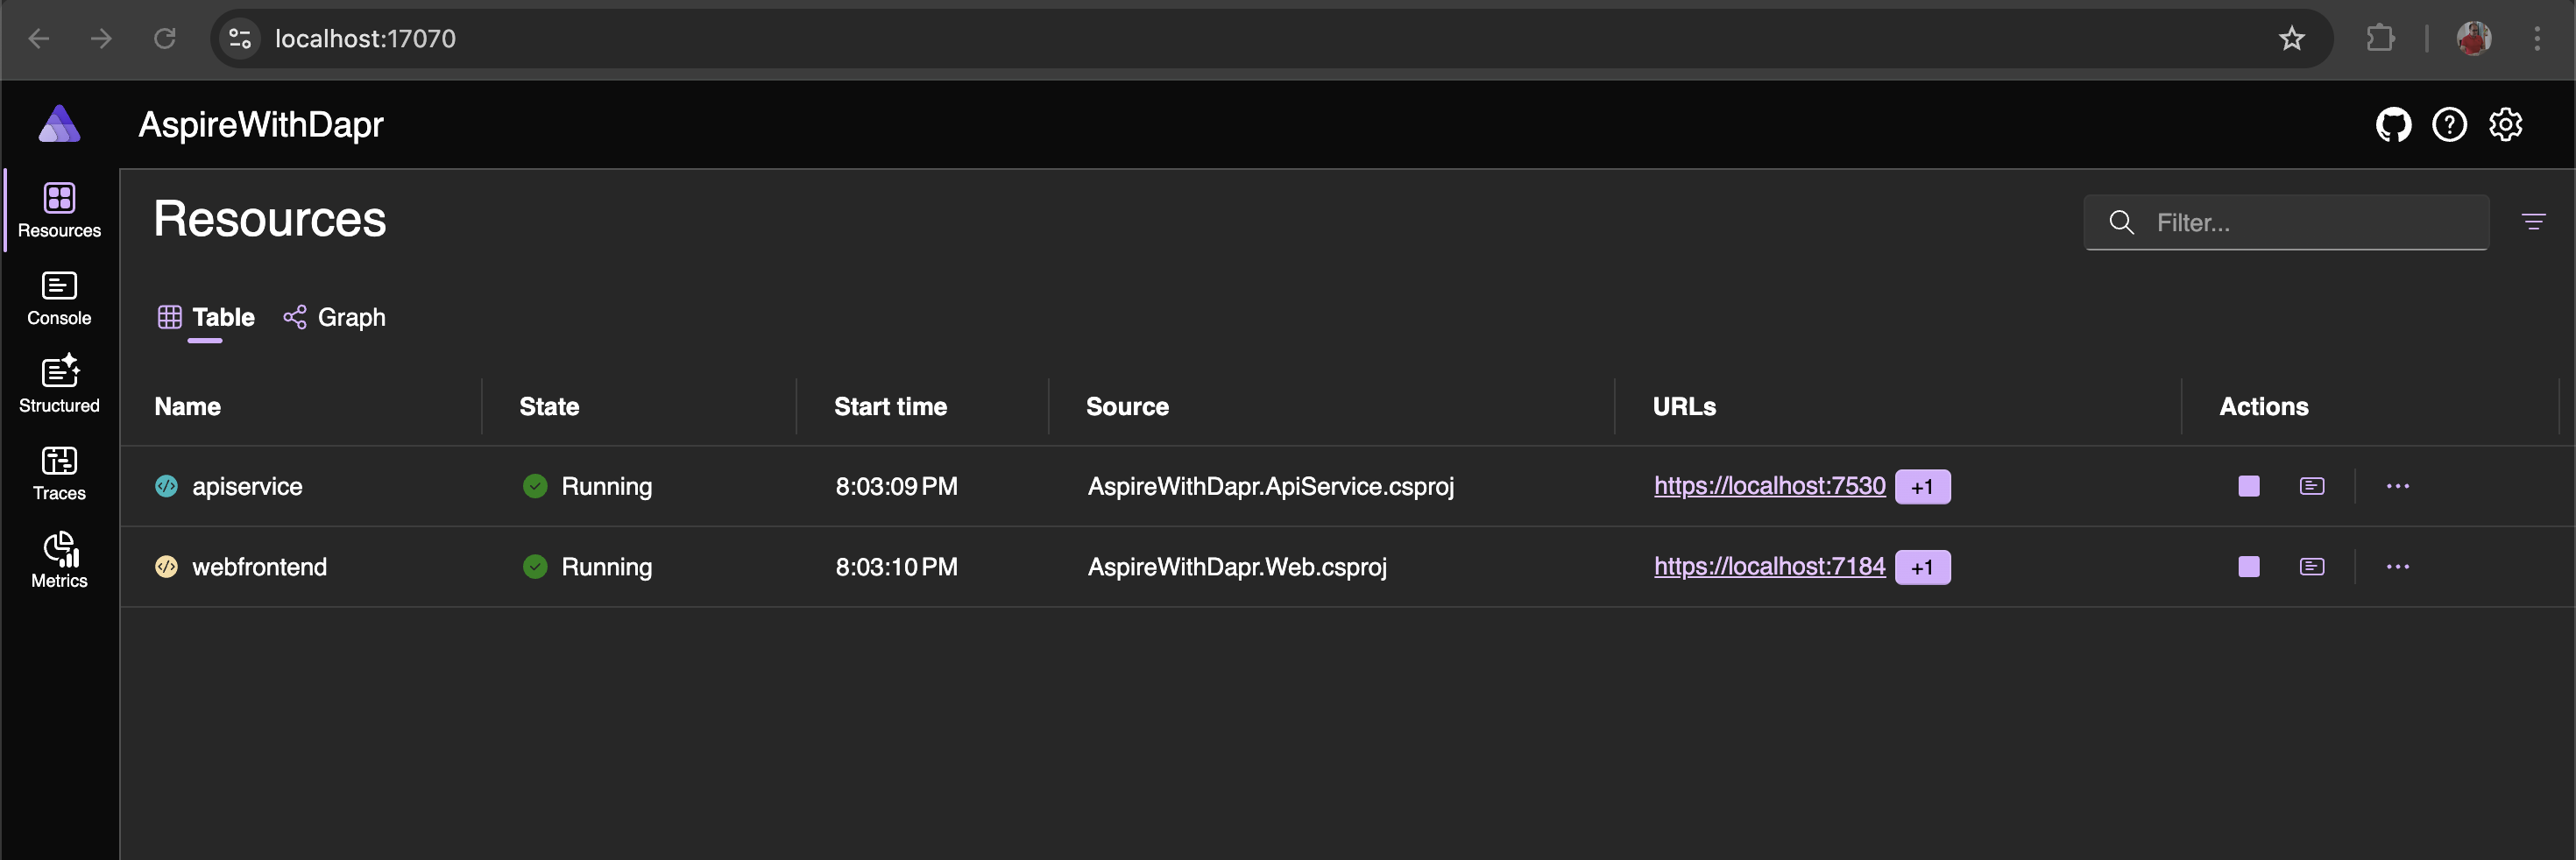The height and width of the screenshot is (860, 2576).
Task: Click the webfrontend resource type icon
Action: 166,567
